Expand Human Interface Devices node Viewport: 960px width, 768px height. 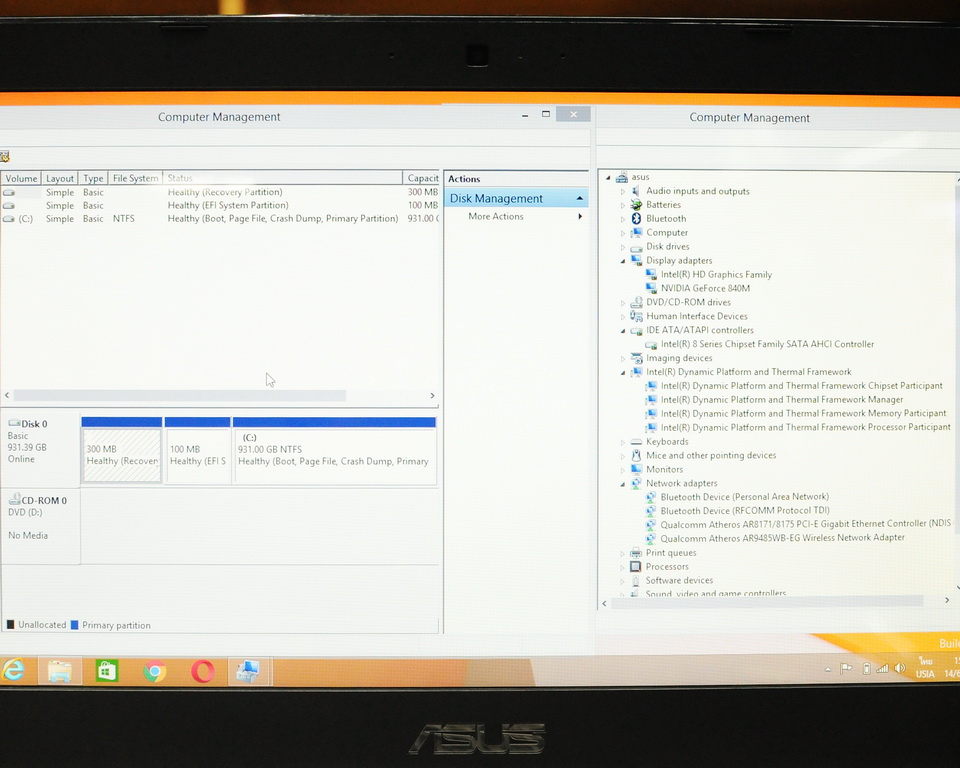[623, 317]
